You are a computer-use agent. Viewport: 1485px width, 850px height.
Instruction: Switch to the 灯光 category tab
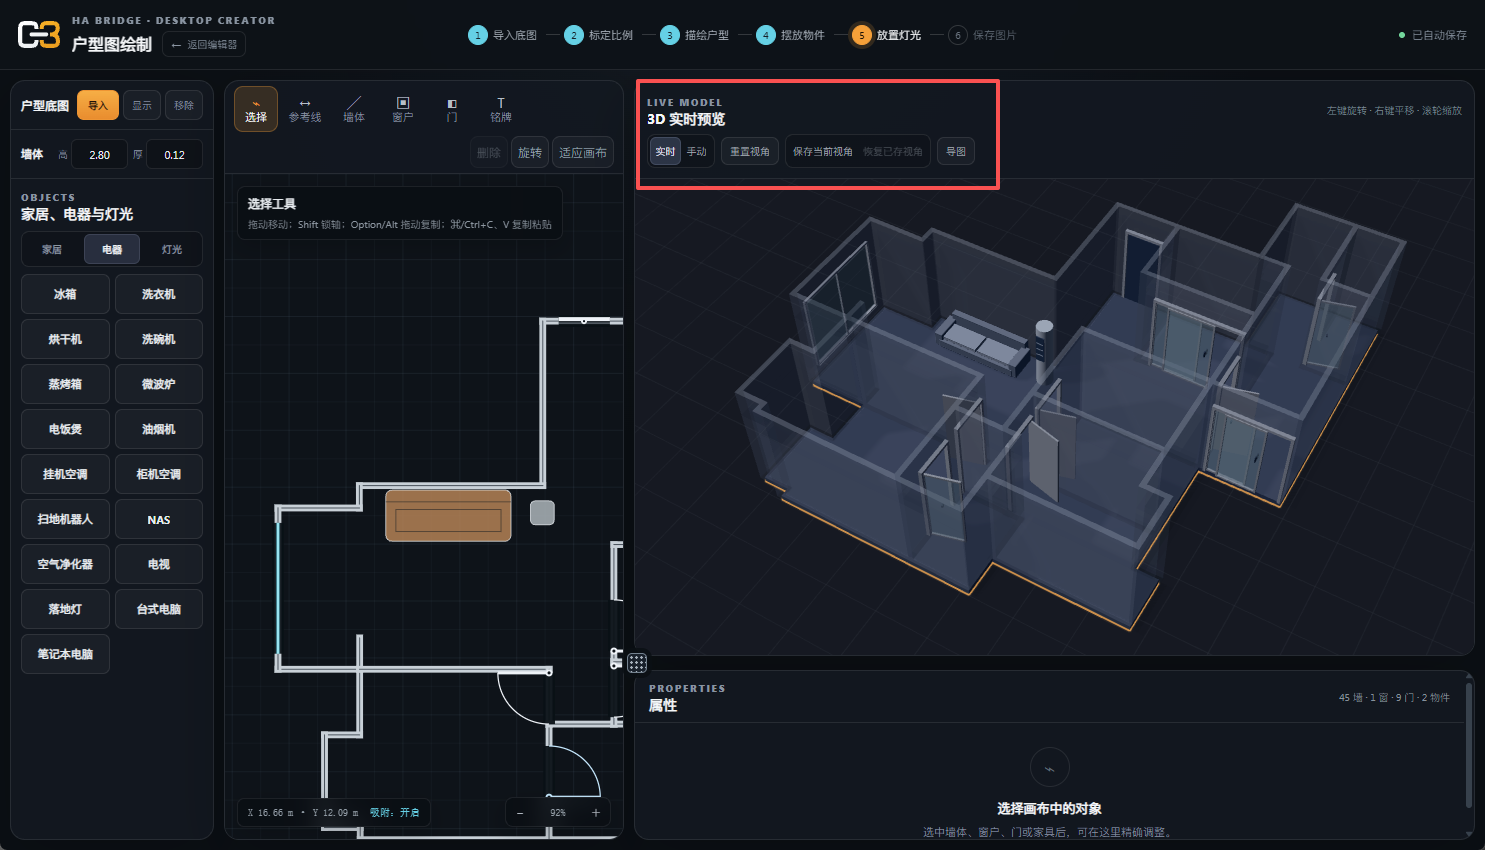coord(172,249)
